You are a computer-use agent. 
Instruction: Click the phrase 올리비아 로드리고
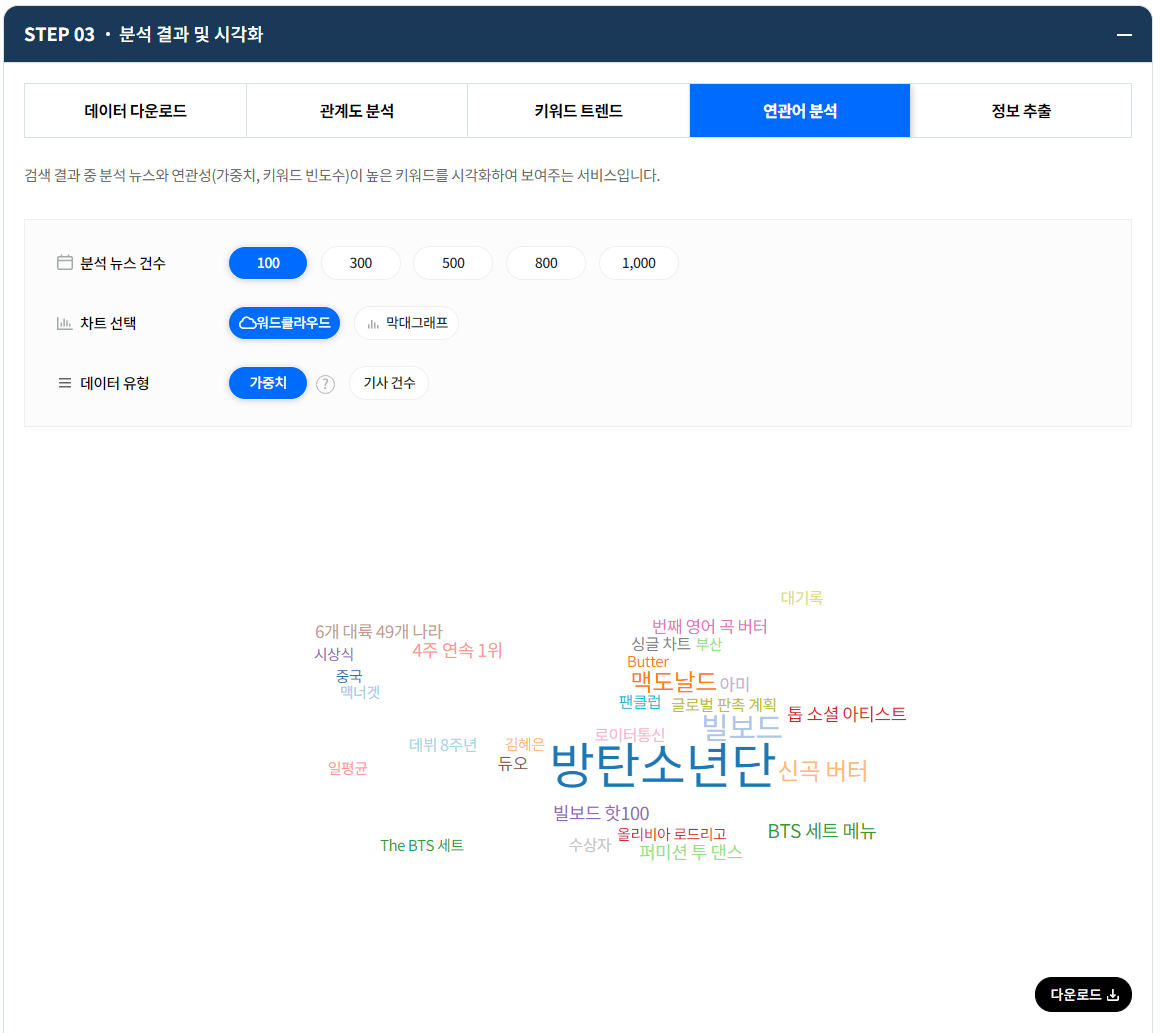pyautogui.click(x=672, y=835)
